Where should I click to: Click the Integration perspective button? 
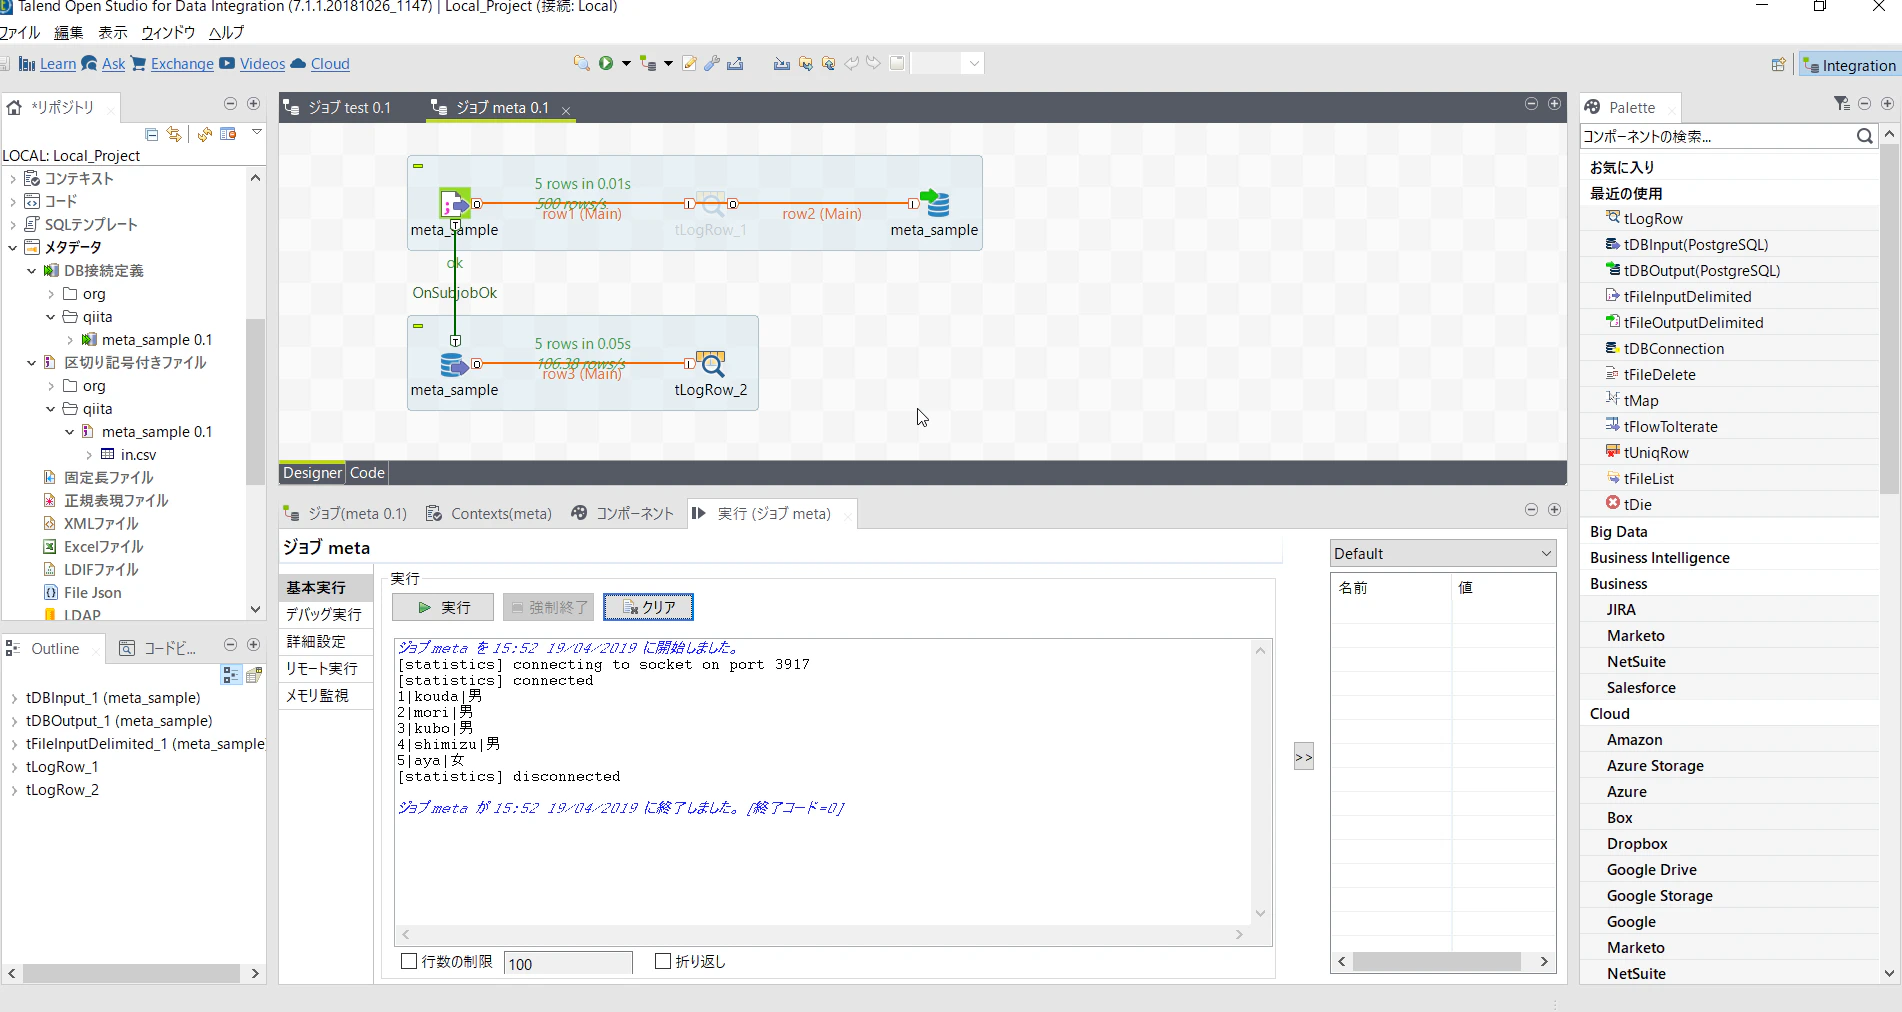coord(1849,65)
